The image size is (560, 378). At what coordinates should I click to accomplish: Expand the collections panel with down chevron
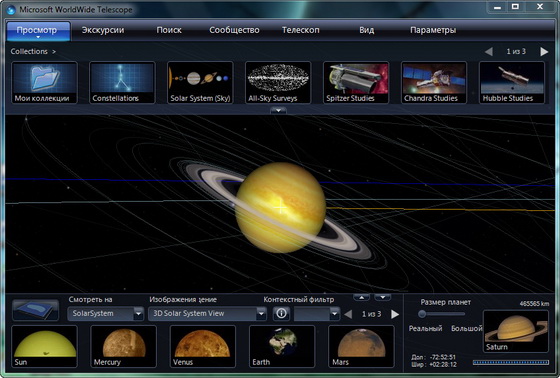click(x=278, y=111)
